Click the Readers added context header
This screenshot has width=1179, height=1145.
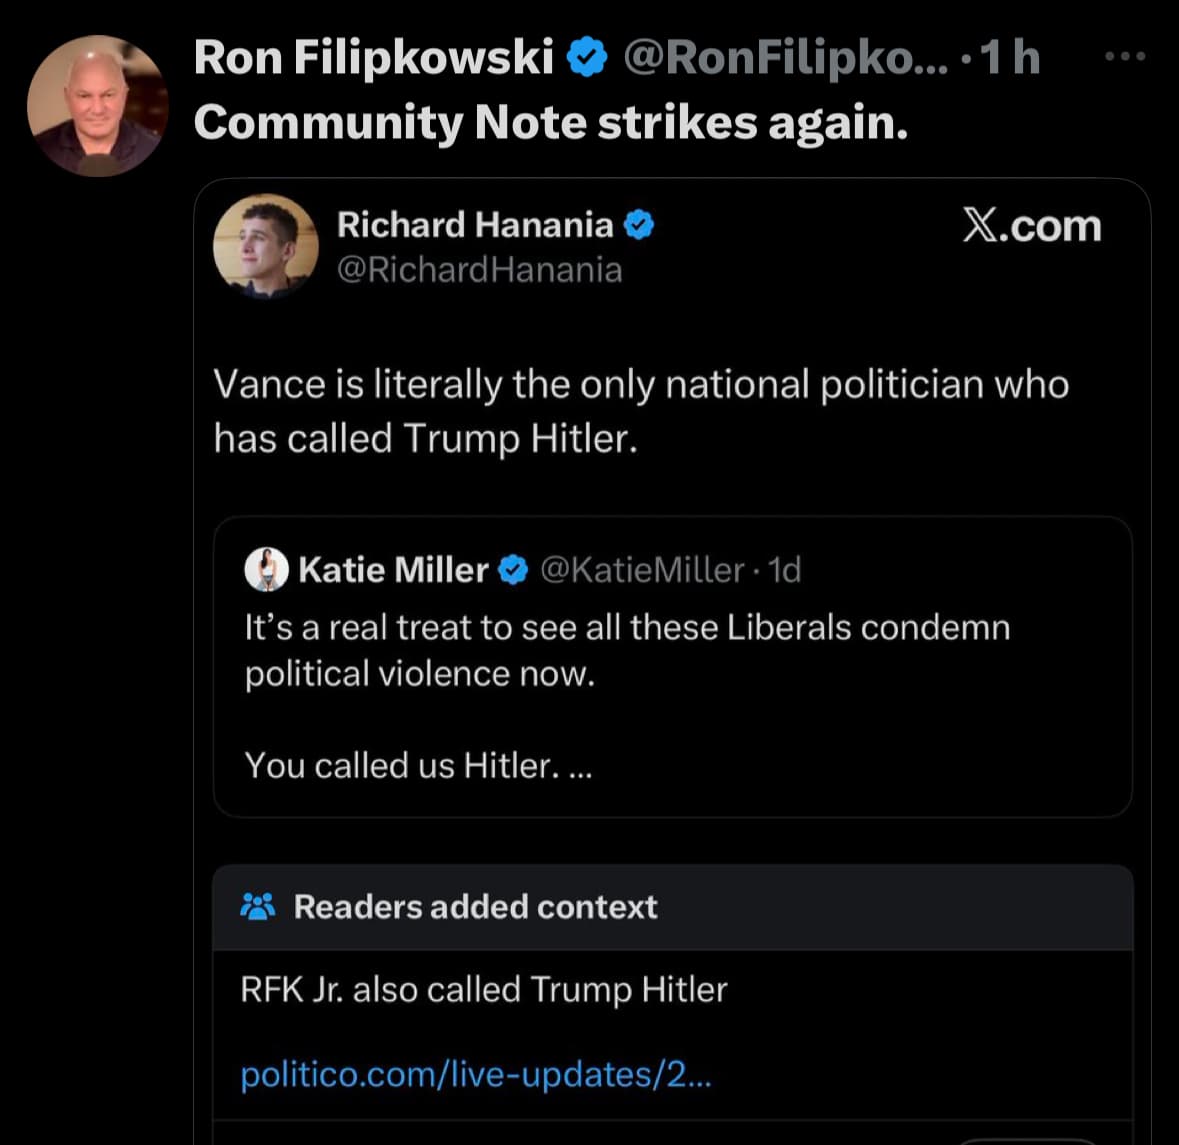coord(475,907)
